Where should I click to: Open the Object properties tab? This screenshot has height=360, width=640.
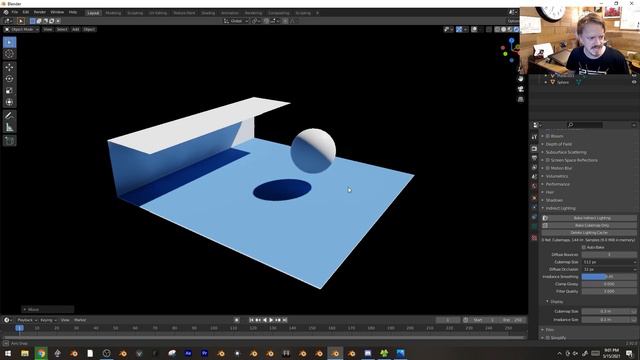(x=534, y=198)
